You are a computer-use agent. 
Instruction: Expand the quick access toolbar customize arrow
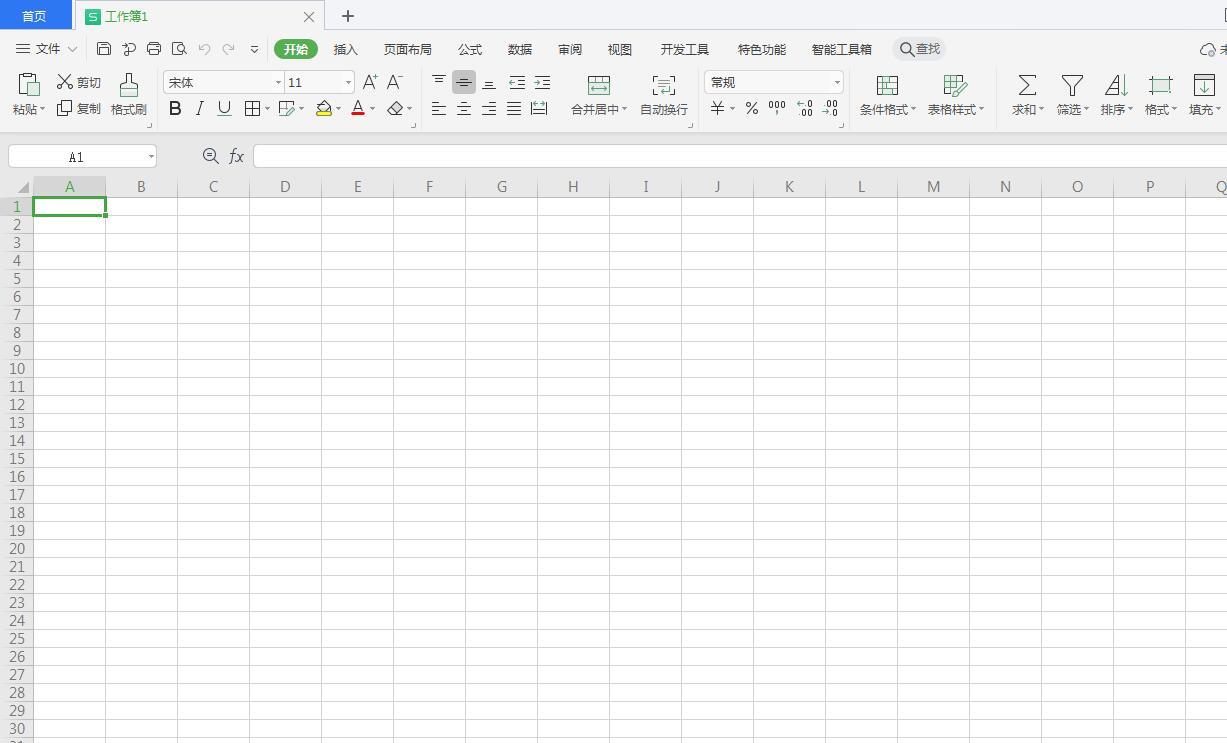254,48
